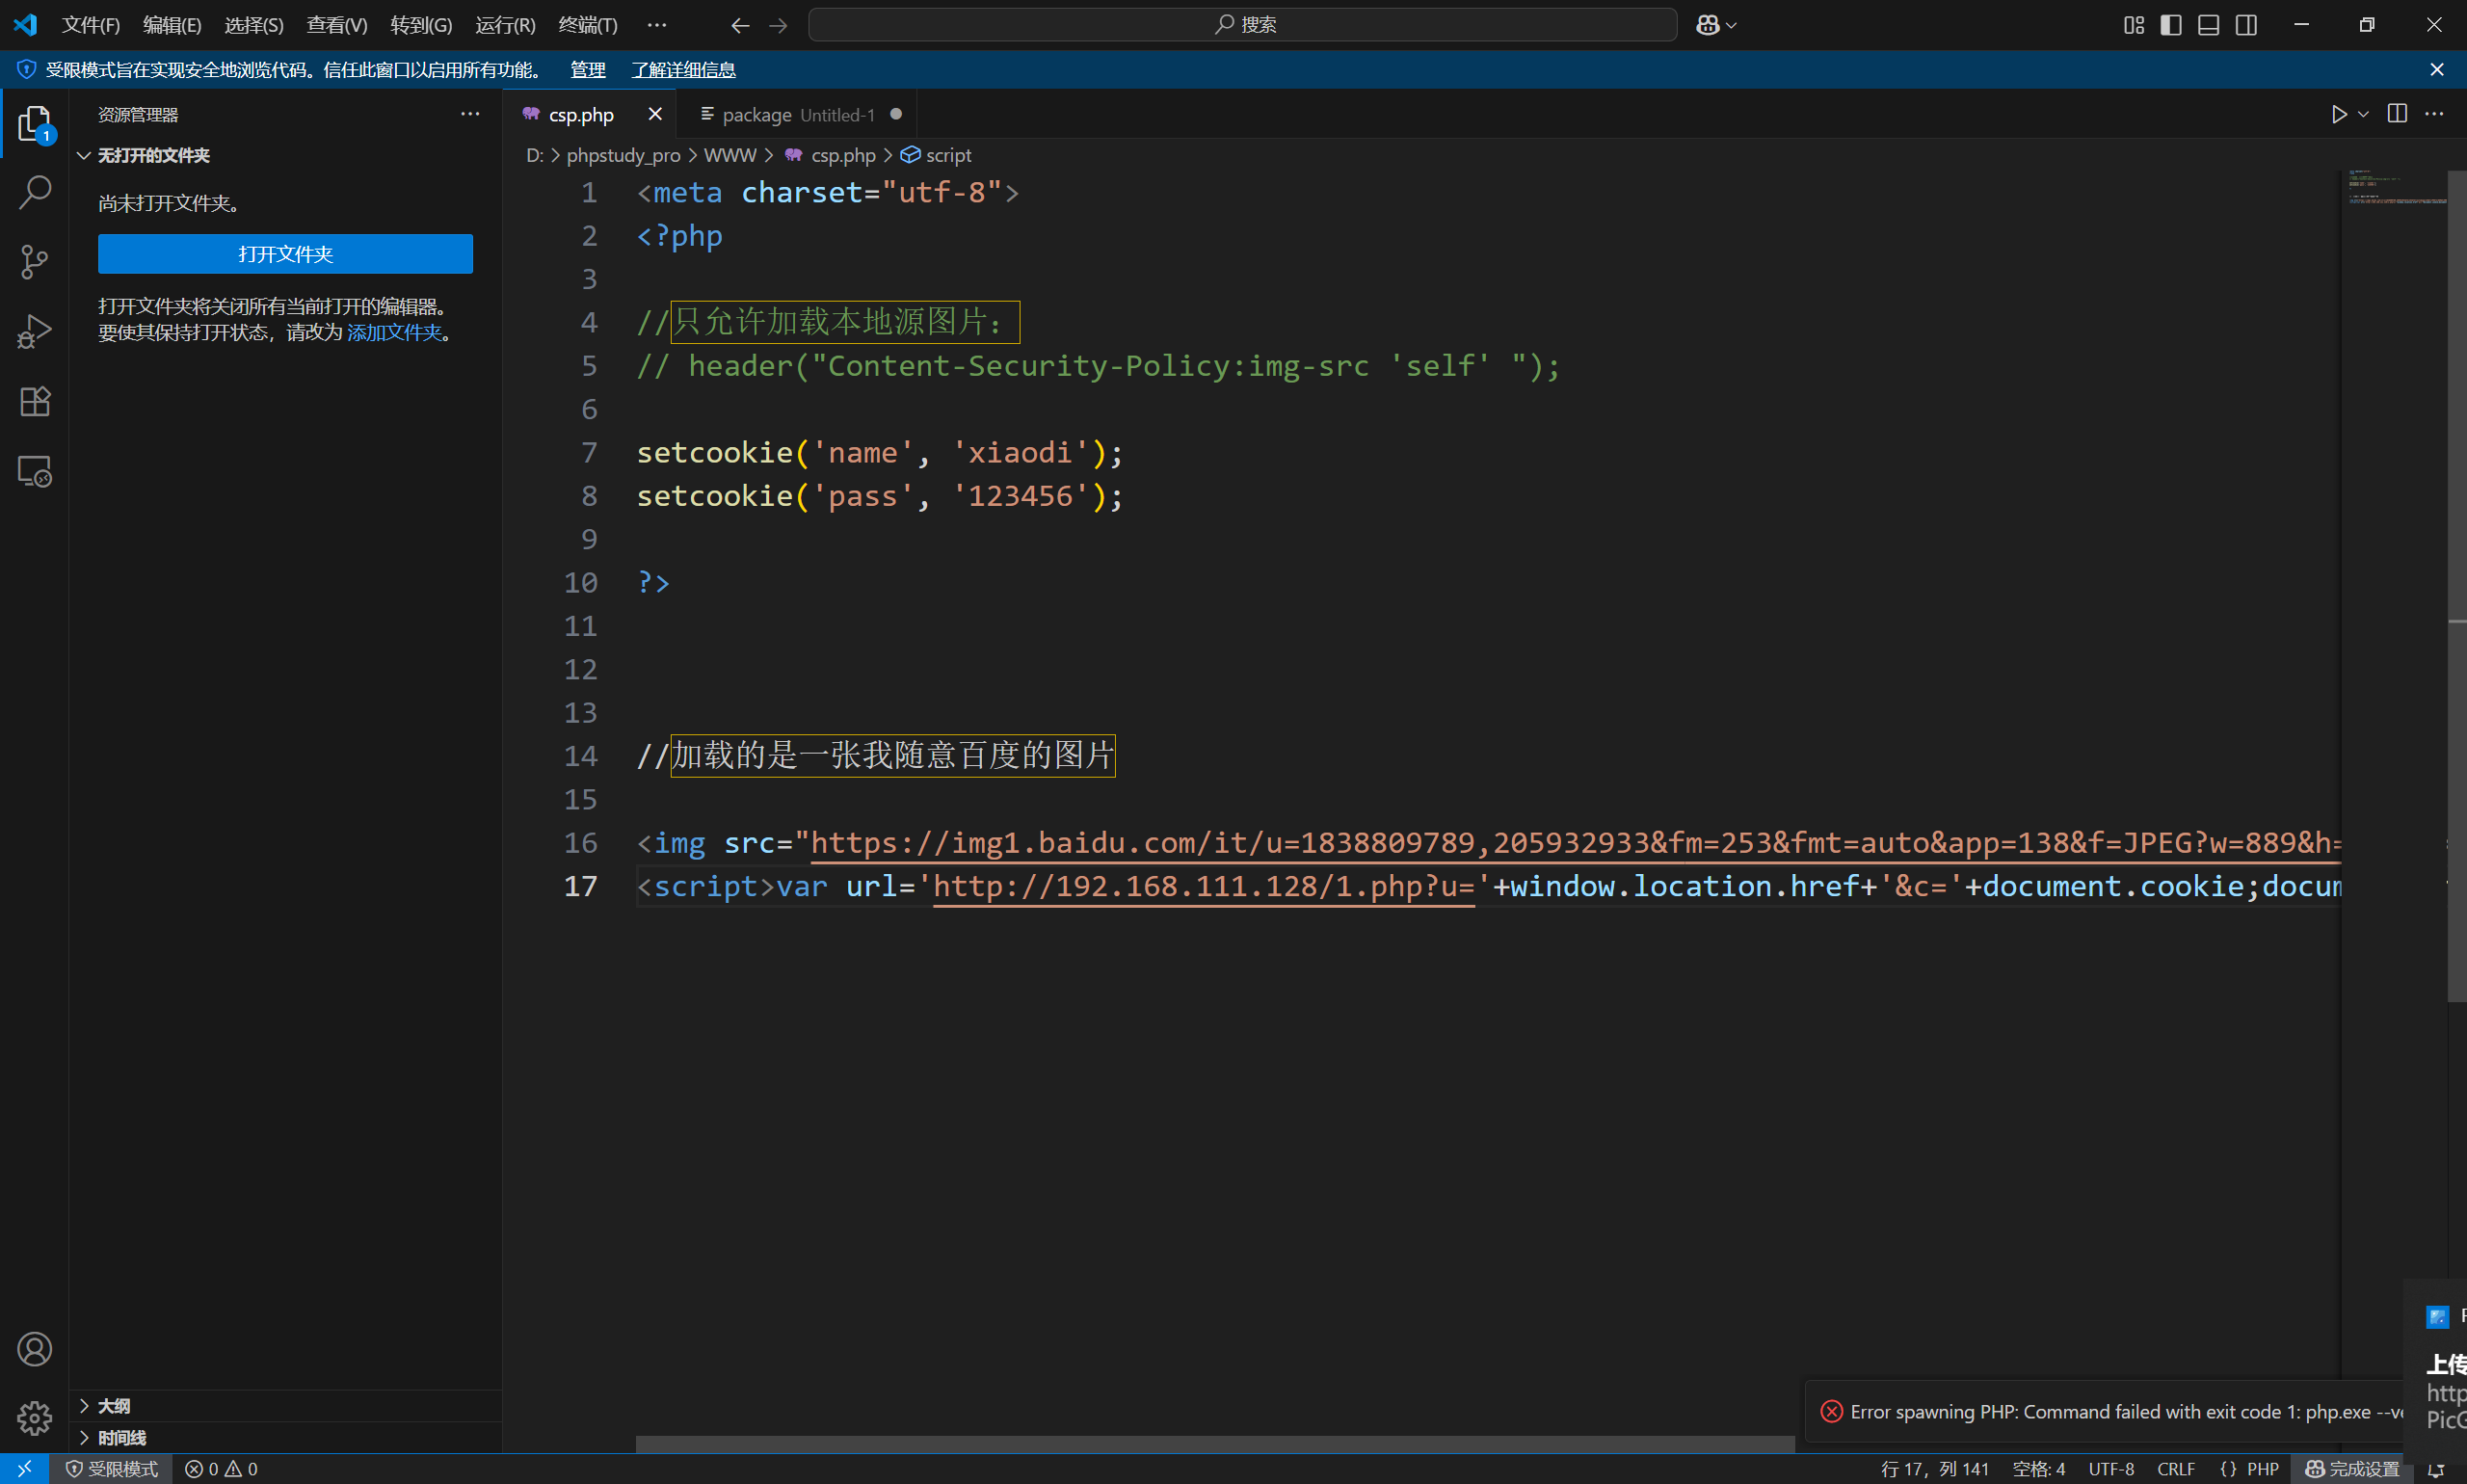Screen dimensions: 2467x1484
Task: Open Accounts menu in activity bar
Action: click(35, 1349)
